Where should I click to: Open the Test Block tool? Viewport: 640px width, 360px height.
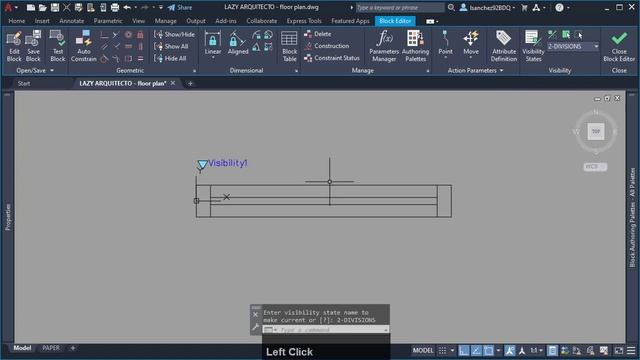pos(58,47)
